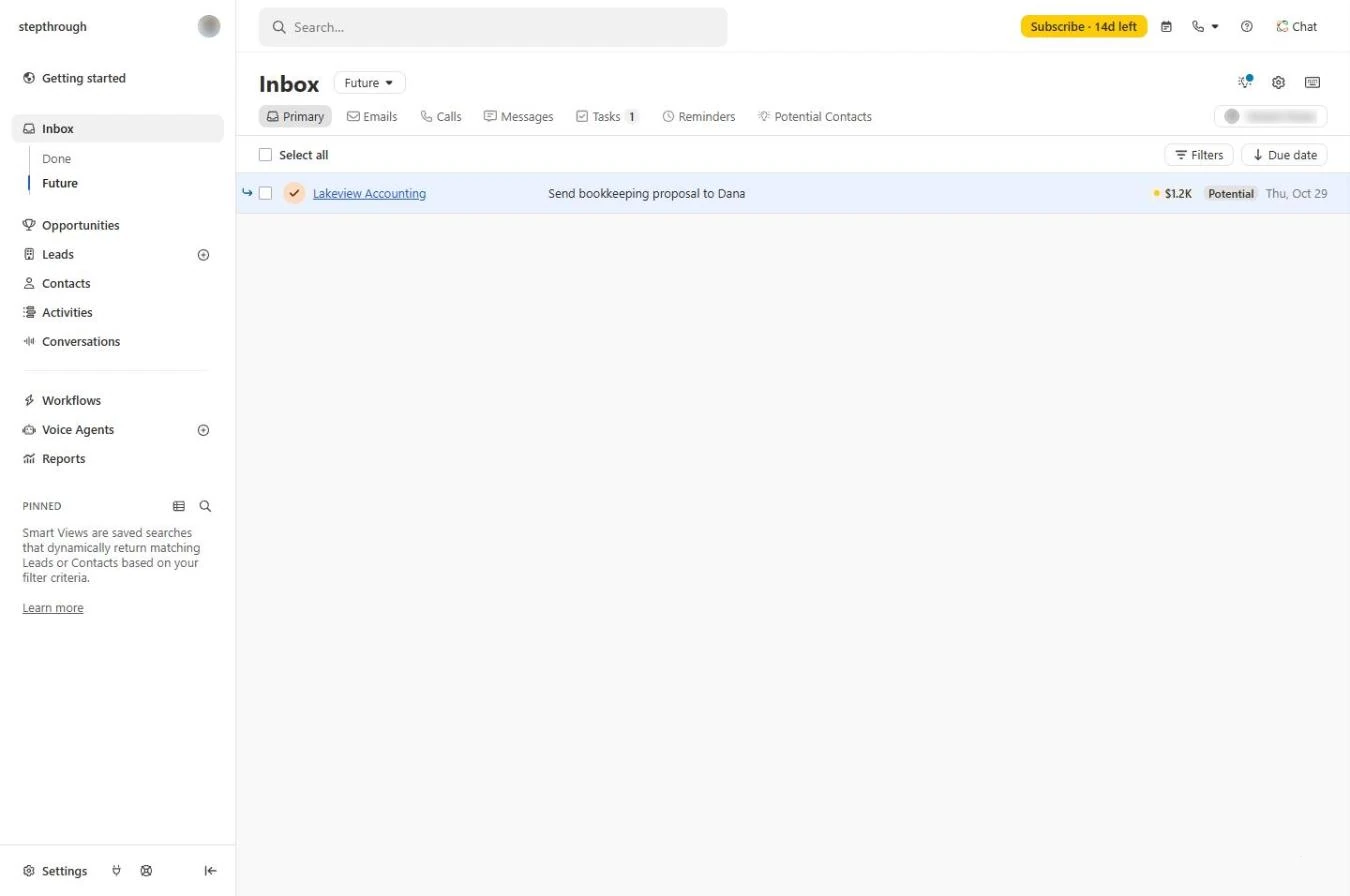Open Settings in the sidebar footer

[x=55, y=871]
